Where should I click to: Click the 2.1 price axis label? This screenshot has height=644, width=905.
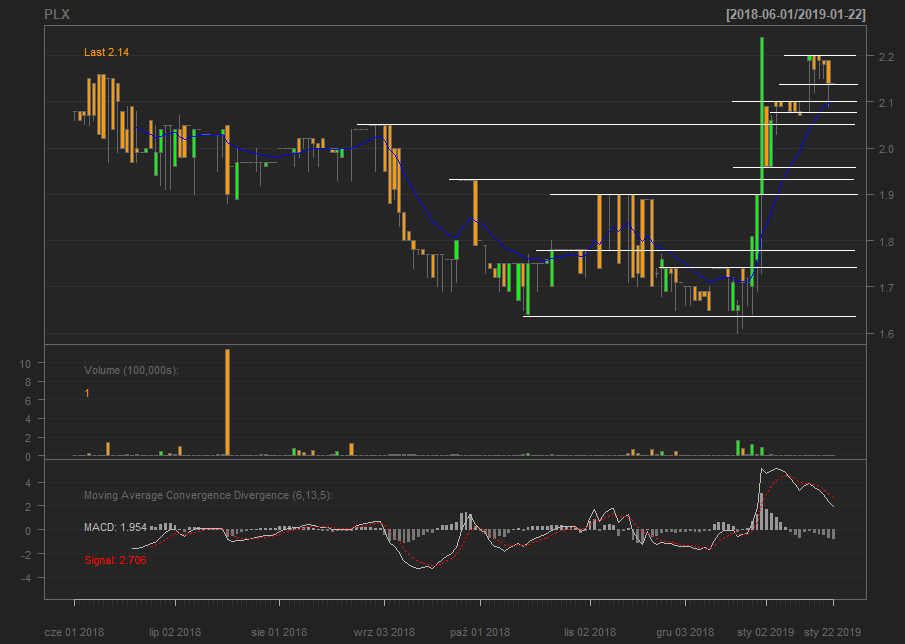[886, 103]
